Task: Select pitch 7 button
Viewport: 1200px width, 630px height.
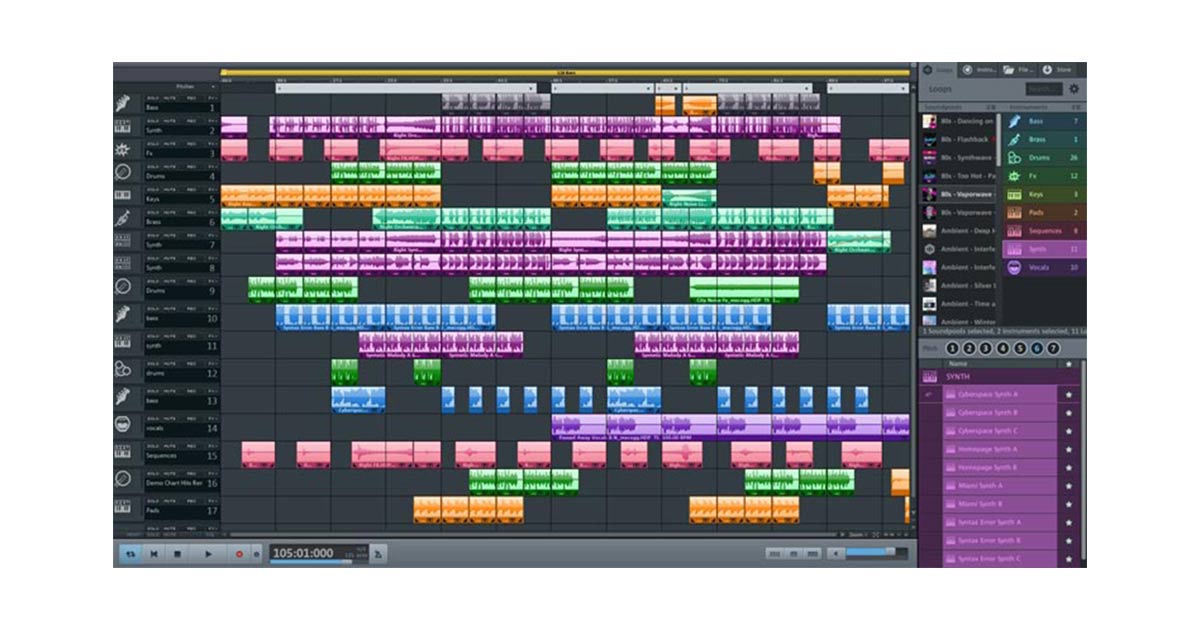Action: [1053, 348]
